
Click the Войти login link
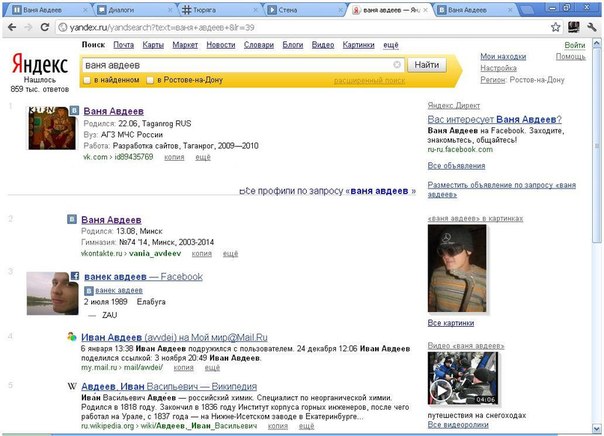(x=575, y=45)
